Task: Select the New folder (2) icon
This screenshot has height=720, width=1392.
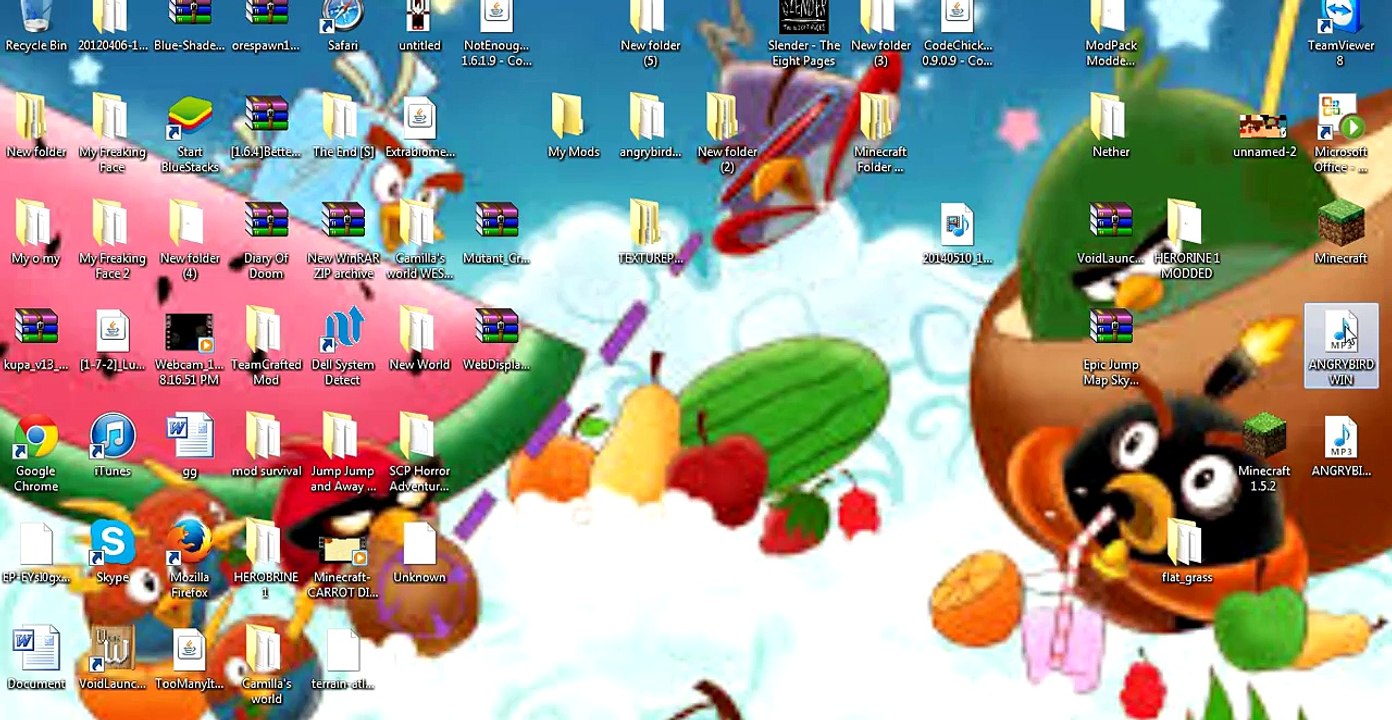Action: click(727, 135)
